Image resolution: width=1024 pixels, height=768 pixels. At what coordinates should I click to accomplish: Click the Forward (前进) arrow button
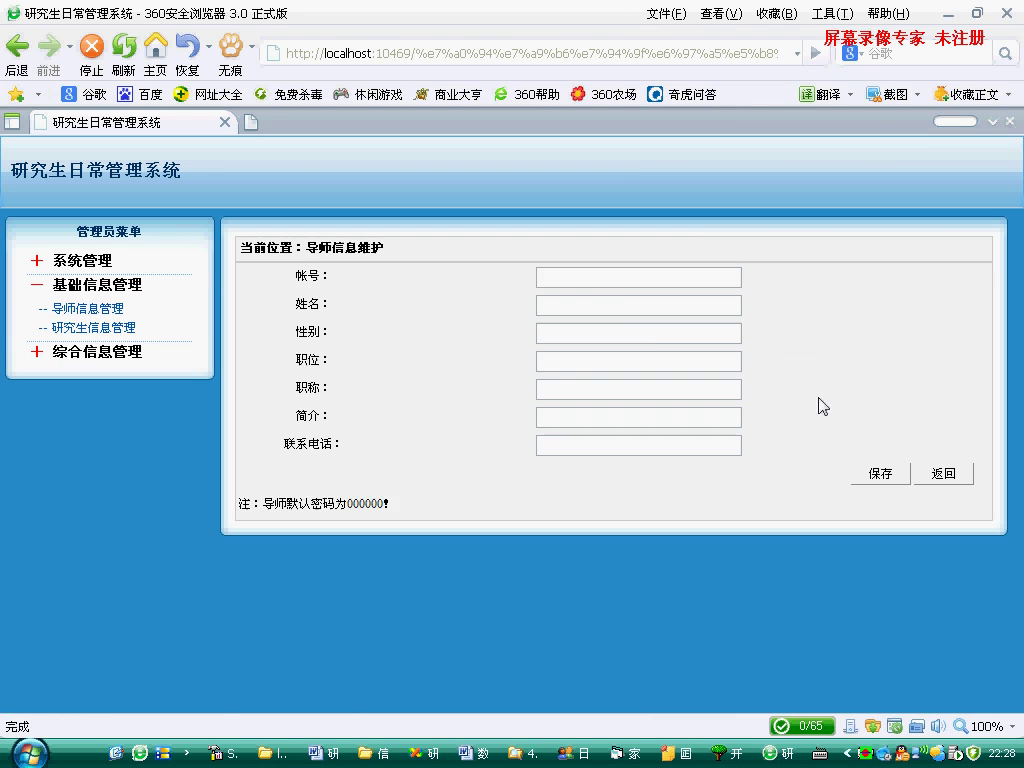point(49,46)
